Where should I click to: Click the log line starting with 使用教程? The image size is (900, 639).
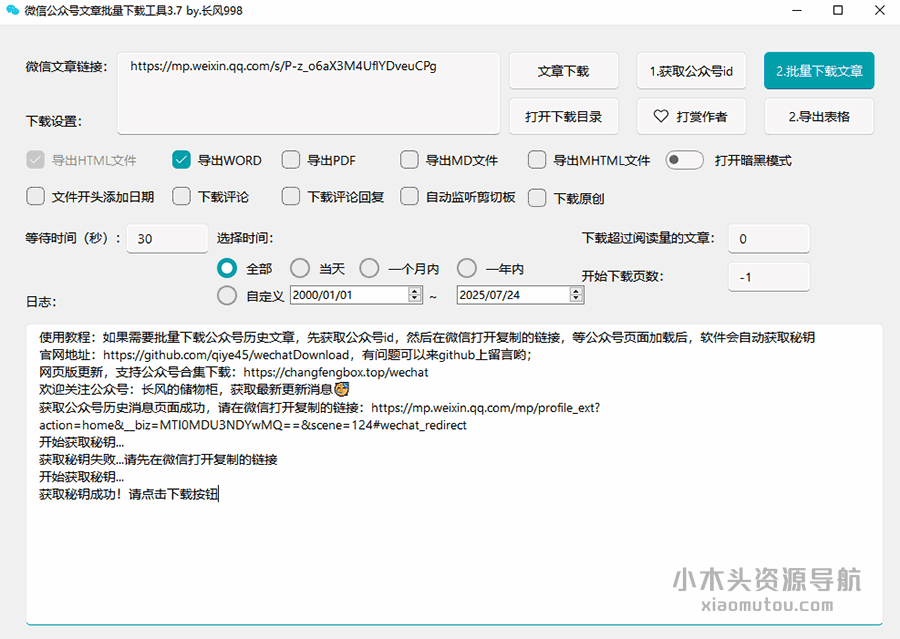point(427,337)
